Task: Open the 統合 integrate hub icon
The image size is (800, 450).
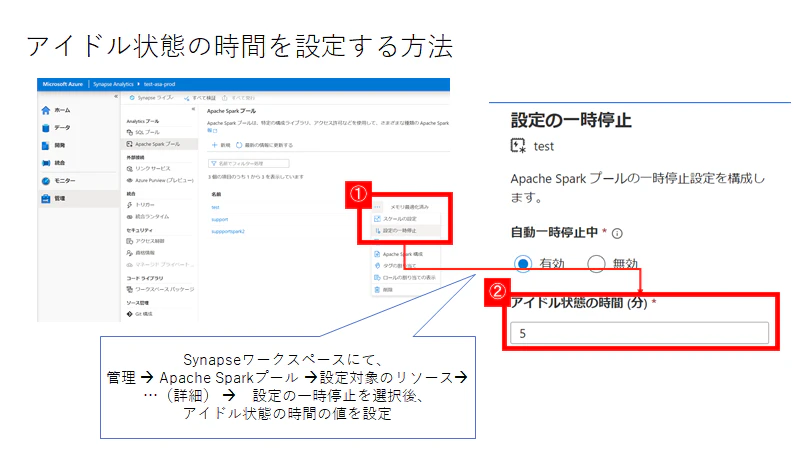Action: [x=46, y=163]
